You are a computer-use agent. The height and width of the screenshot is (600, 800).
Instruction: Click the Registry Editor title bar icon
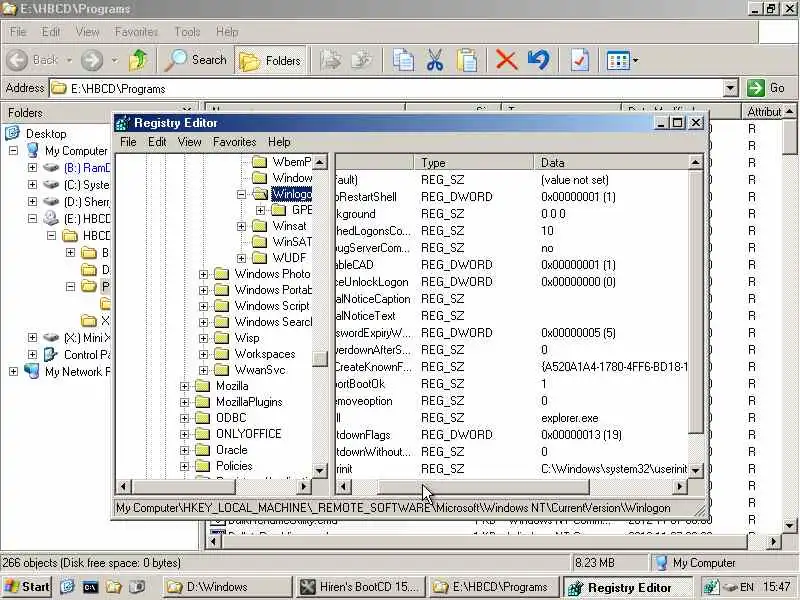click(122, 123)
